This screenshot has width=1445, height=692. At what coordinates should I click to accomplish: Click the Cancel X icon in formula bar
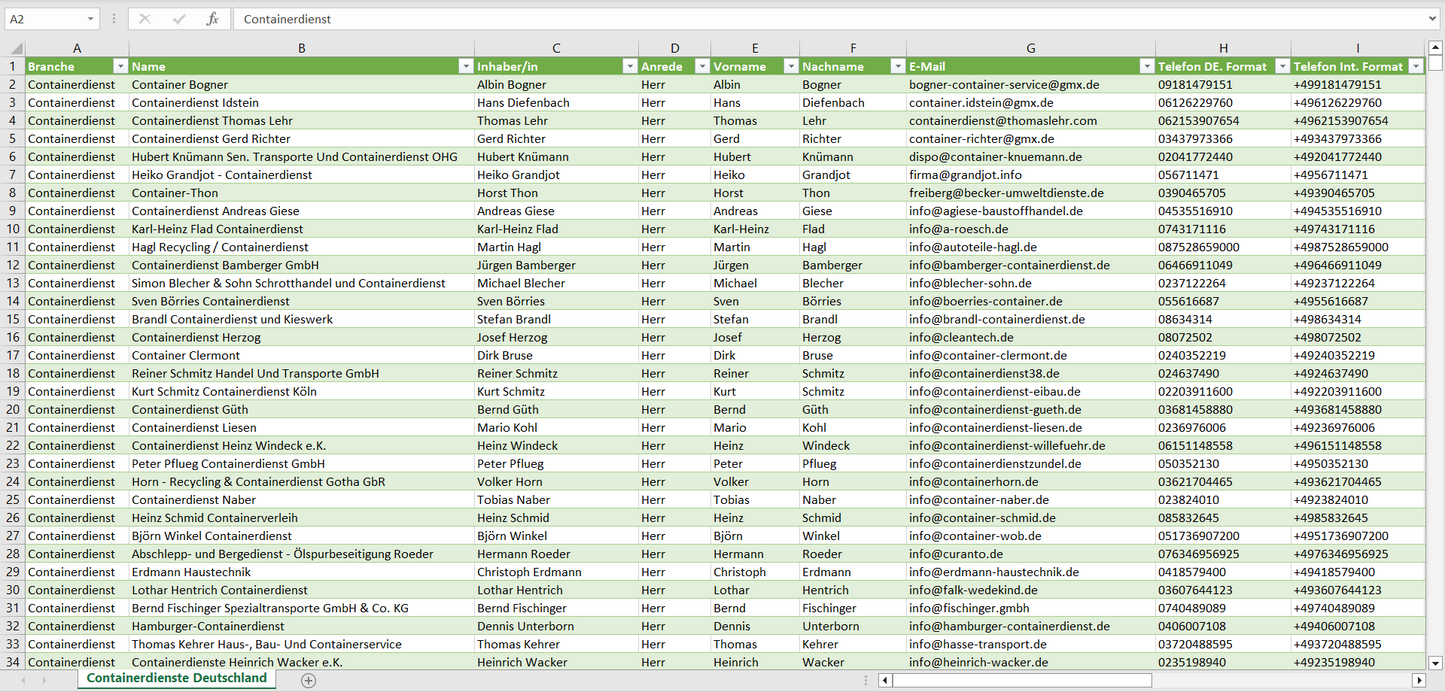pos(145,19)
